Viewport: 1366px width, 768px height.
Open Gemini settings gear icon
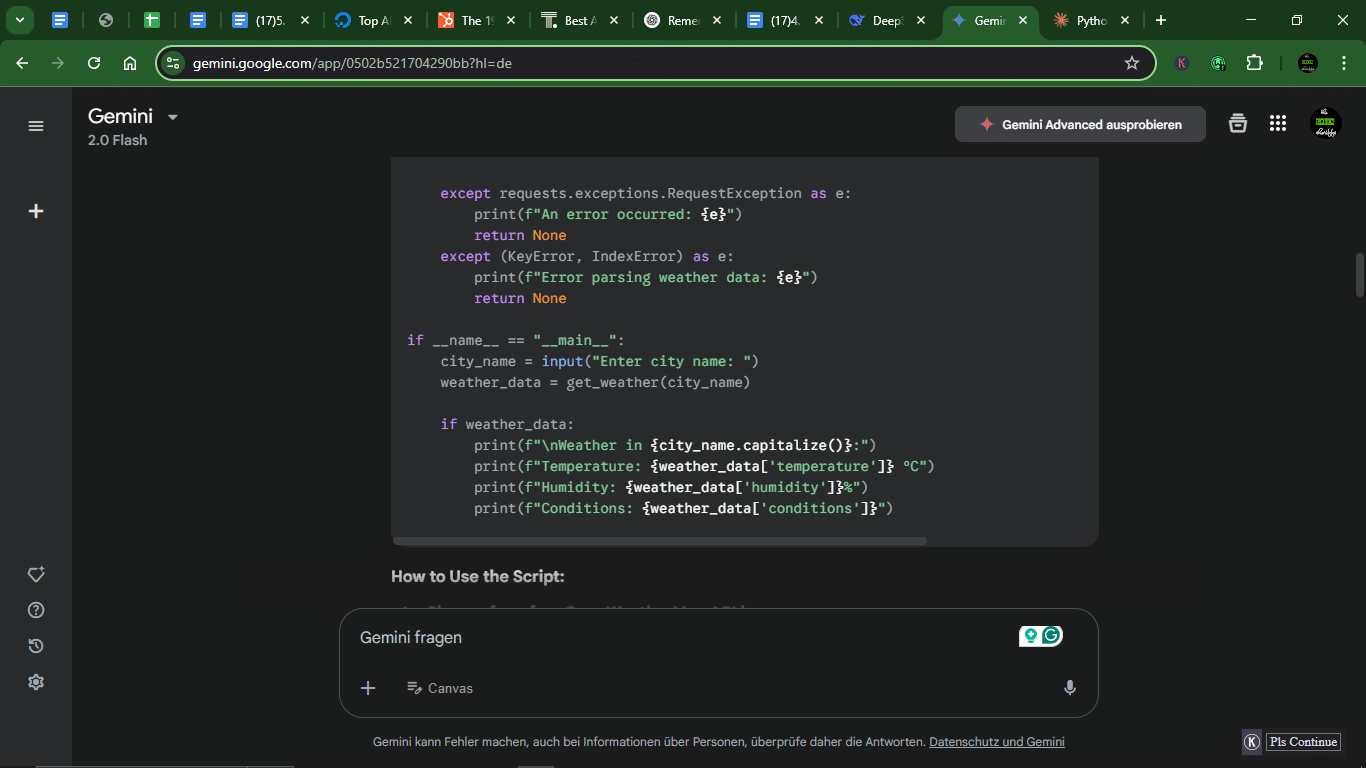[x=36, y=682]
